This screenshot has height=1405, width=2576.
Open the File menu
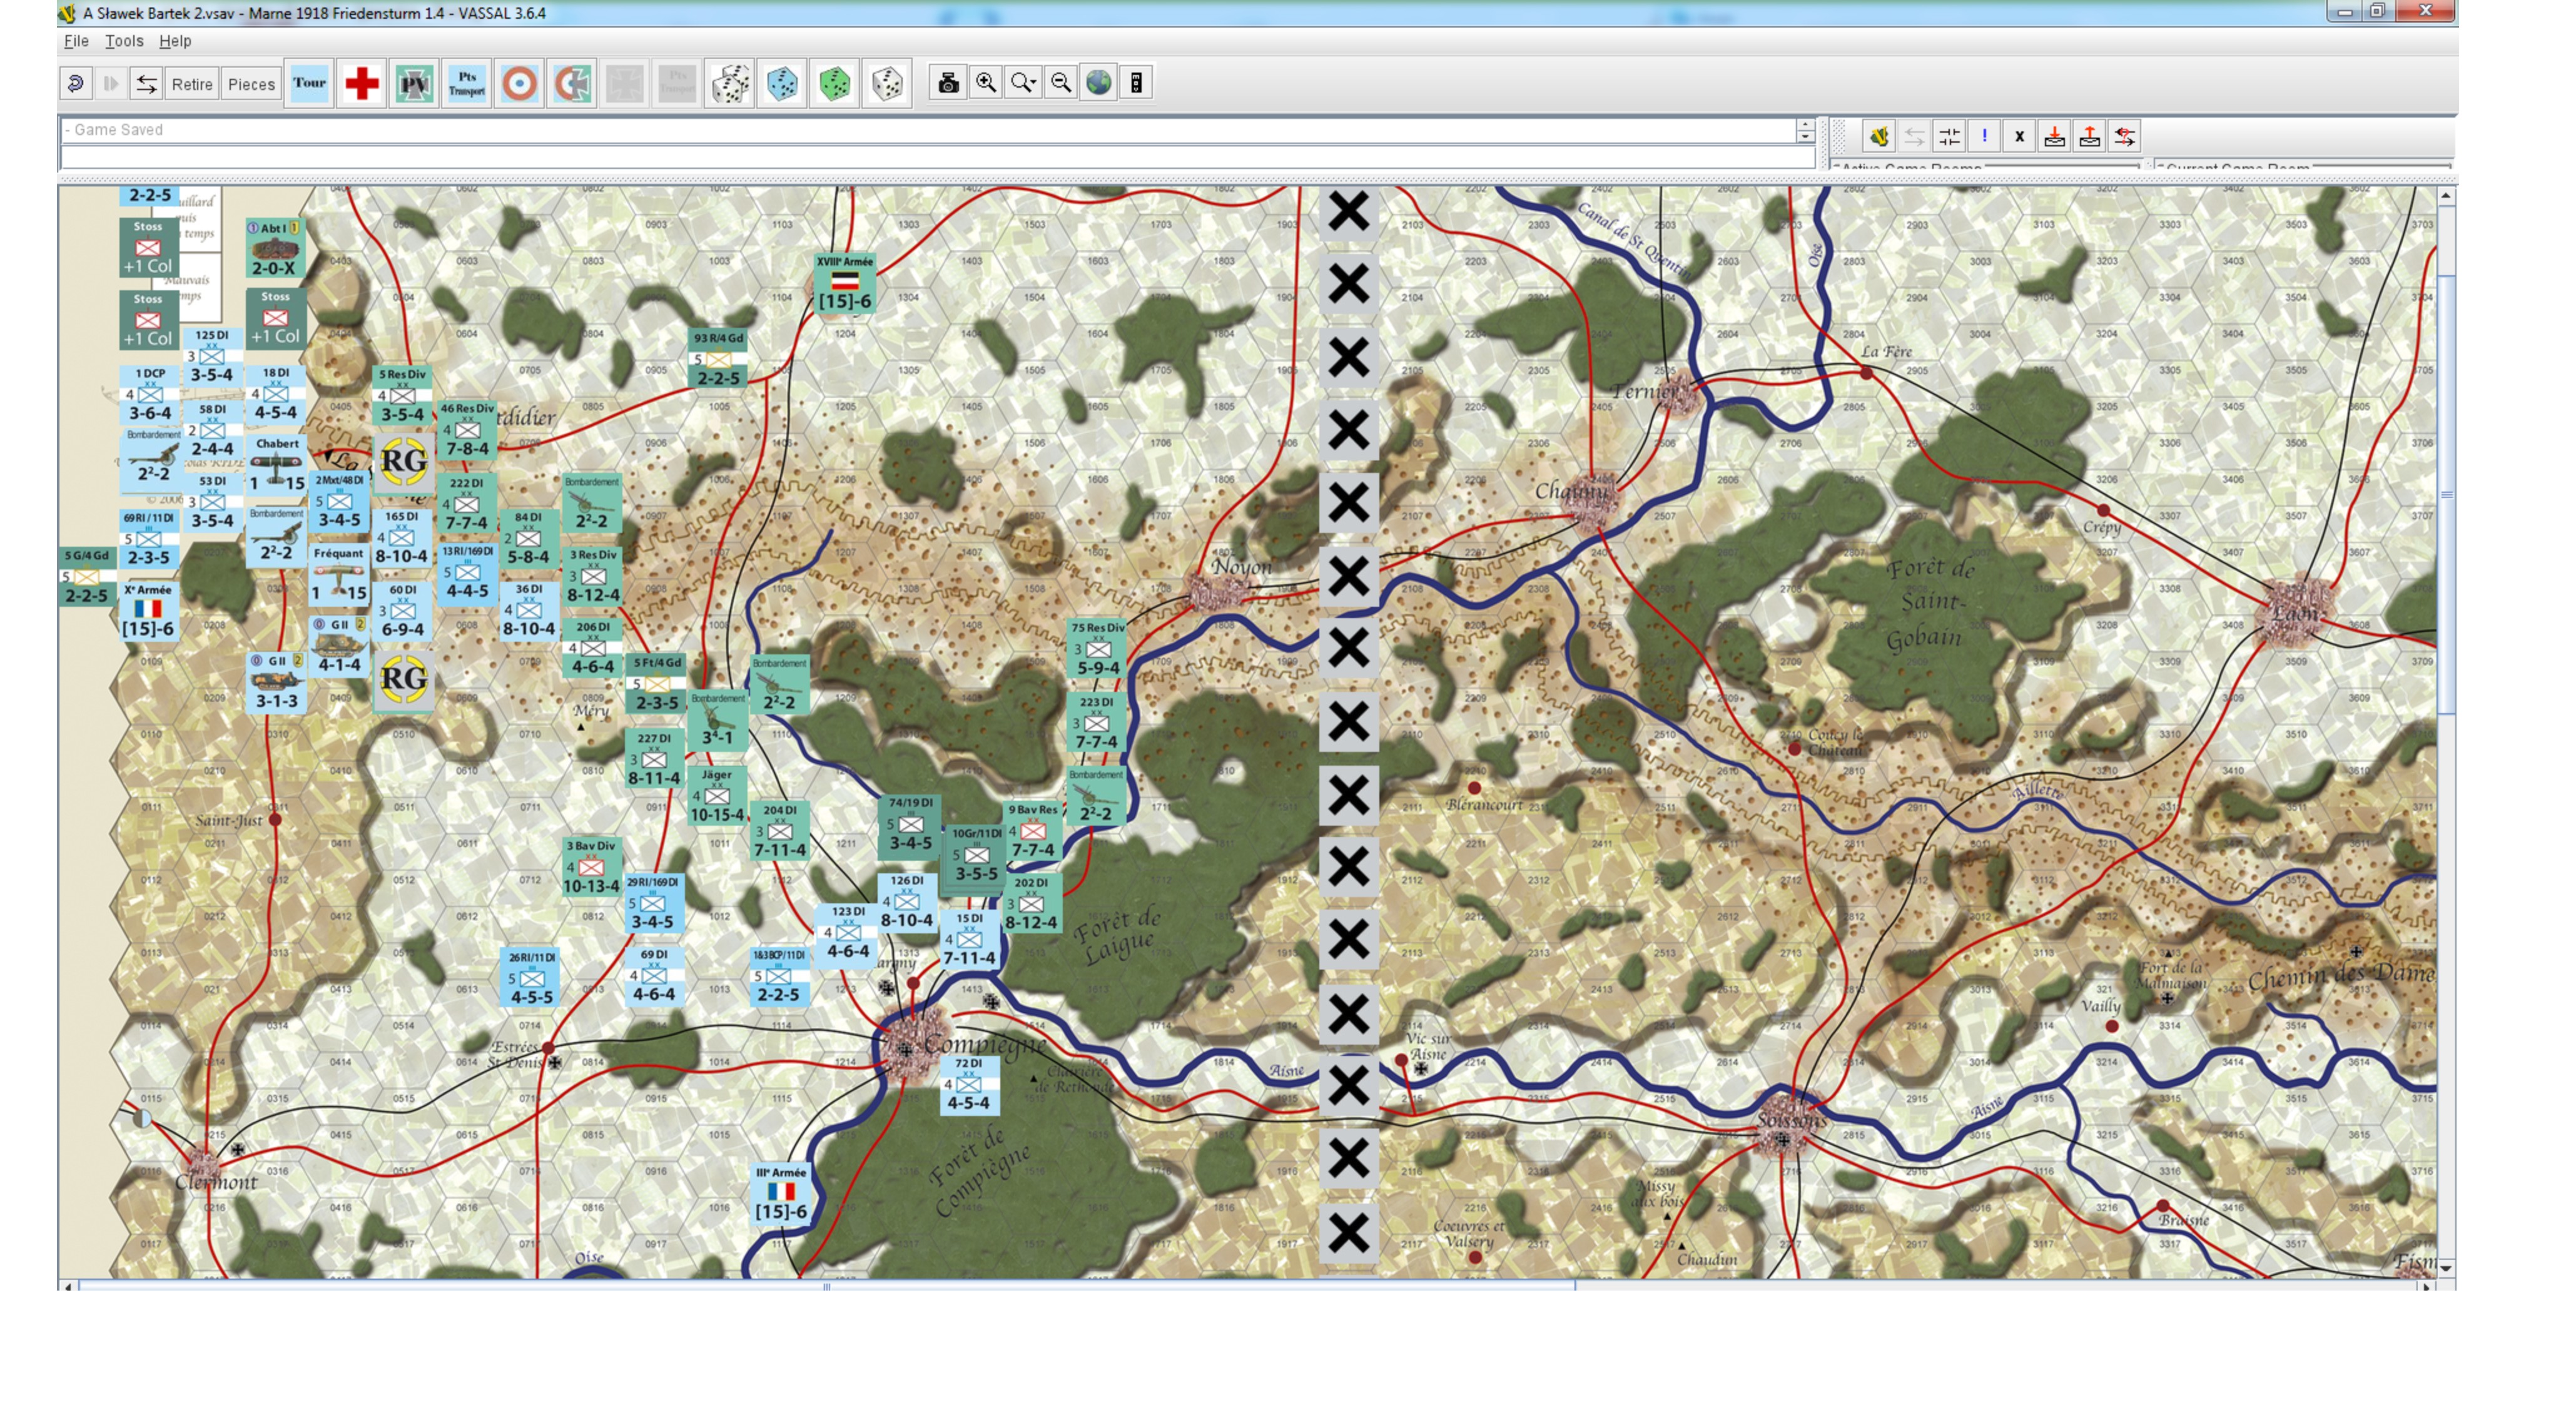click(76, 41)
